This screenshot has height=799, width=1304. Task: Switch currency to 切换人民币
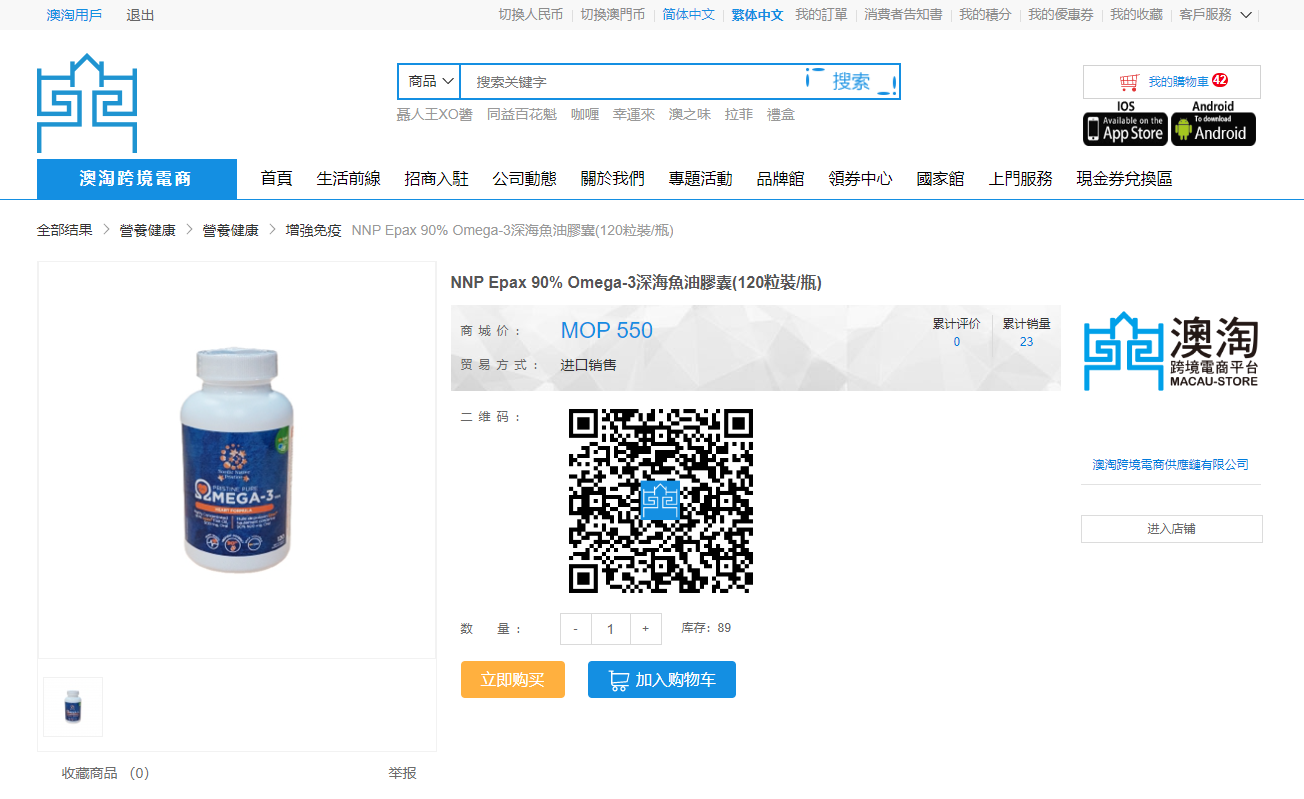point(530,15)
